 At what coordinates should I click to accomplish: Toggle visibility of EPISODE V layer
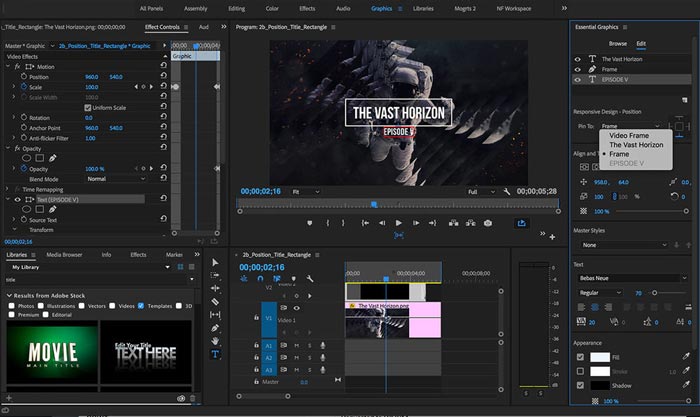click(x=578, y=79)
